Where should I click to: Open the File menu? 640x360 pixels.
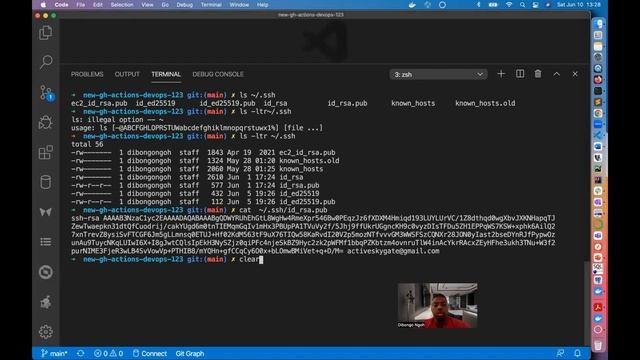pos(81,5)
